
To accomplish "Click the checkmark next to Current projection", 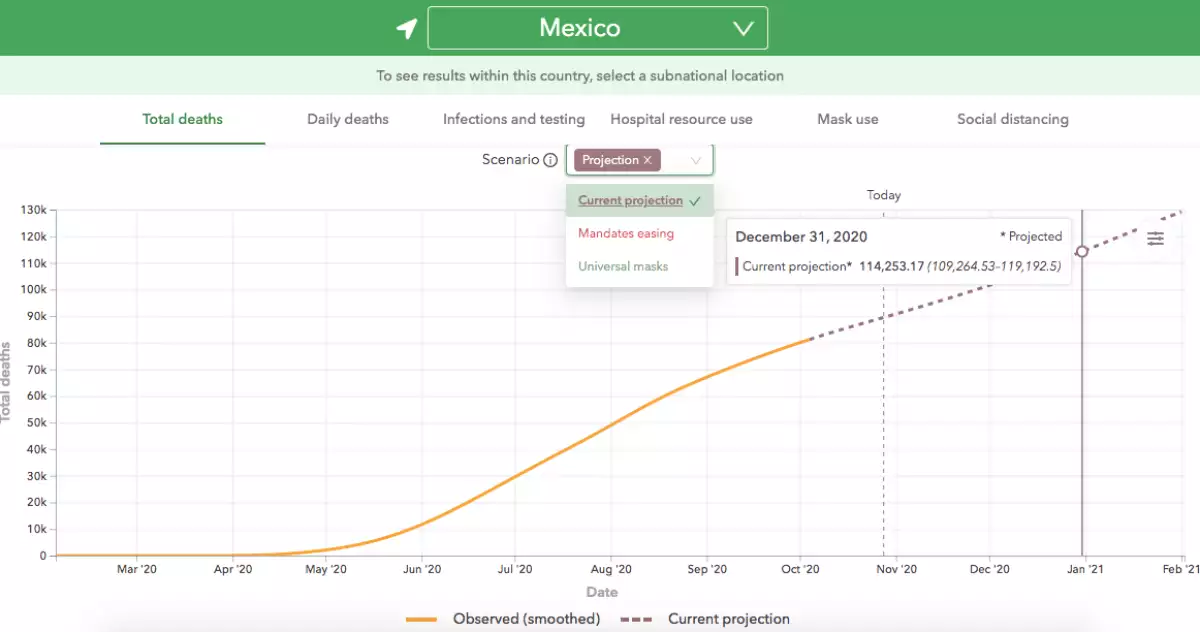I will click(695, 201).
